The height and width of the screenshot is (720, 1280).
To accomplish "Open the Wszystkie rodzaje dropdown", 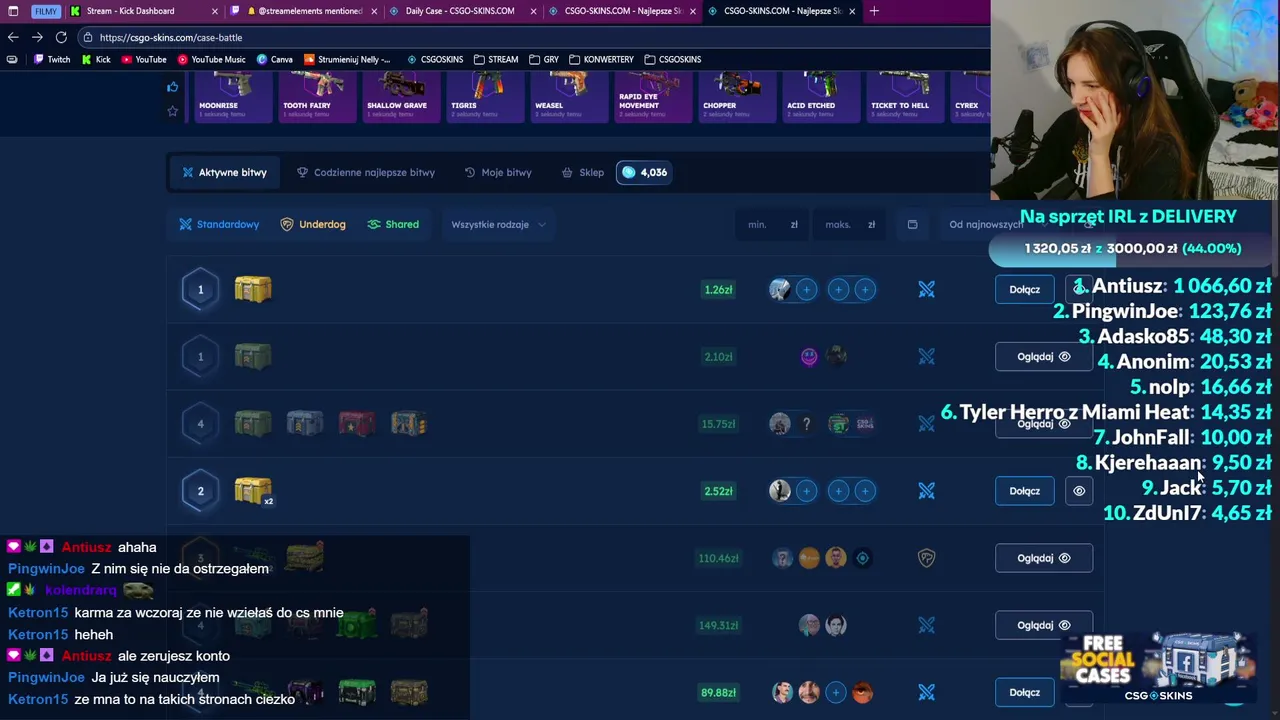I will pyautogui.click(x=498, y=224).
